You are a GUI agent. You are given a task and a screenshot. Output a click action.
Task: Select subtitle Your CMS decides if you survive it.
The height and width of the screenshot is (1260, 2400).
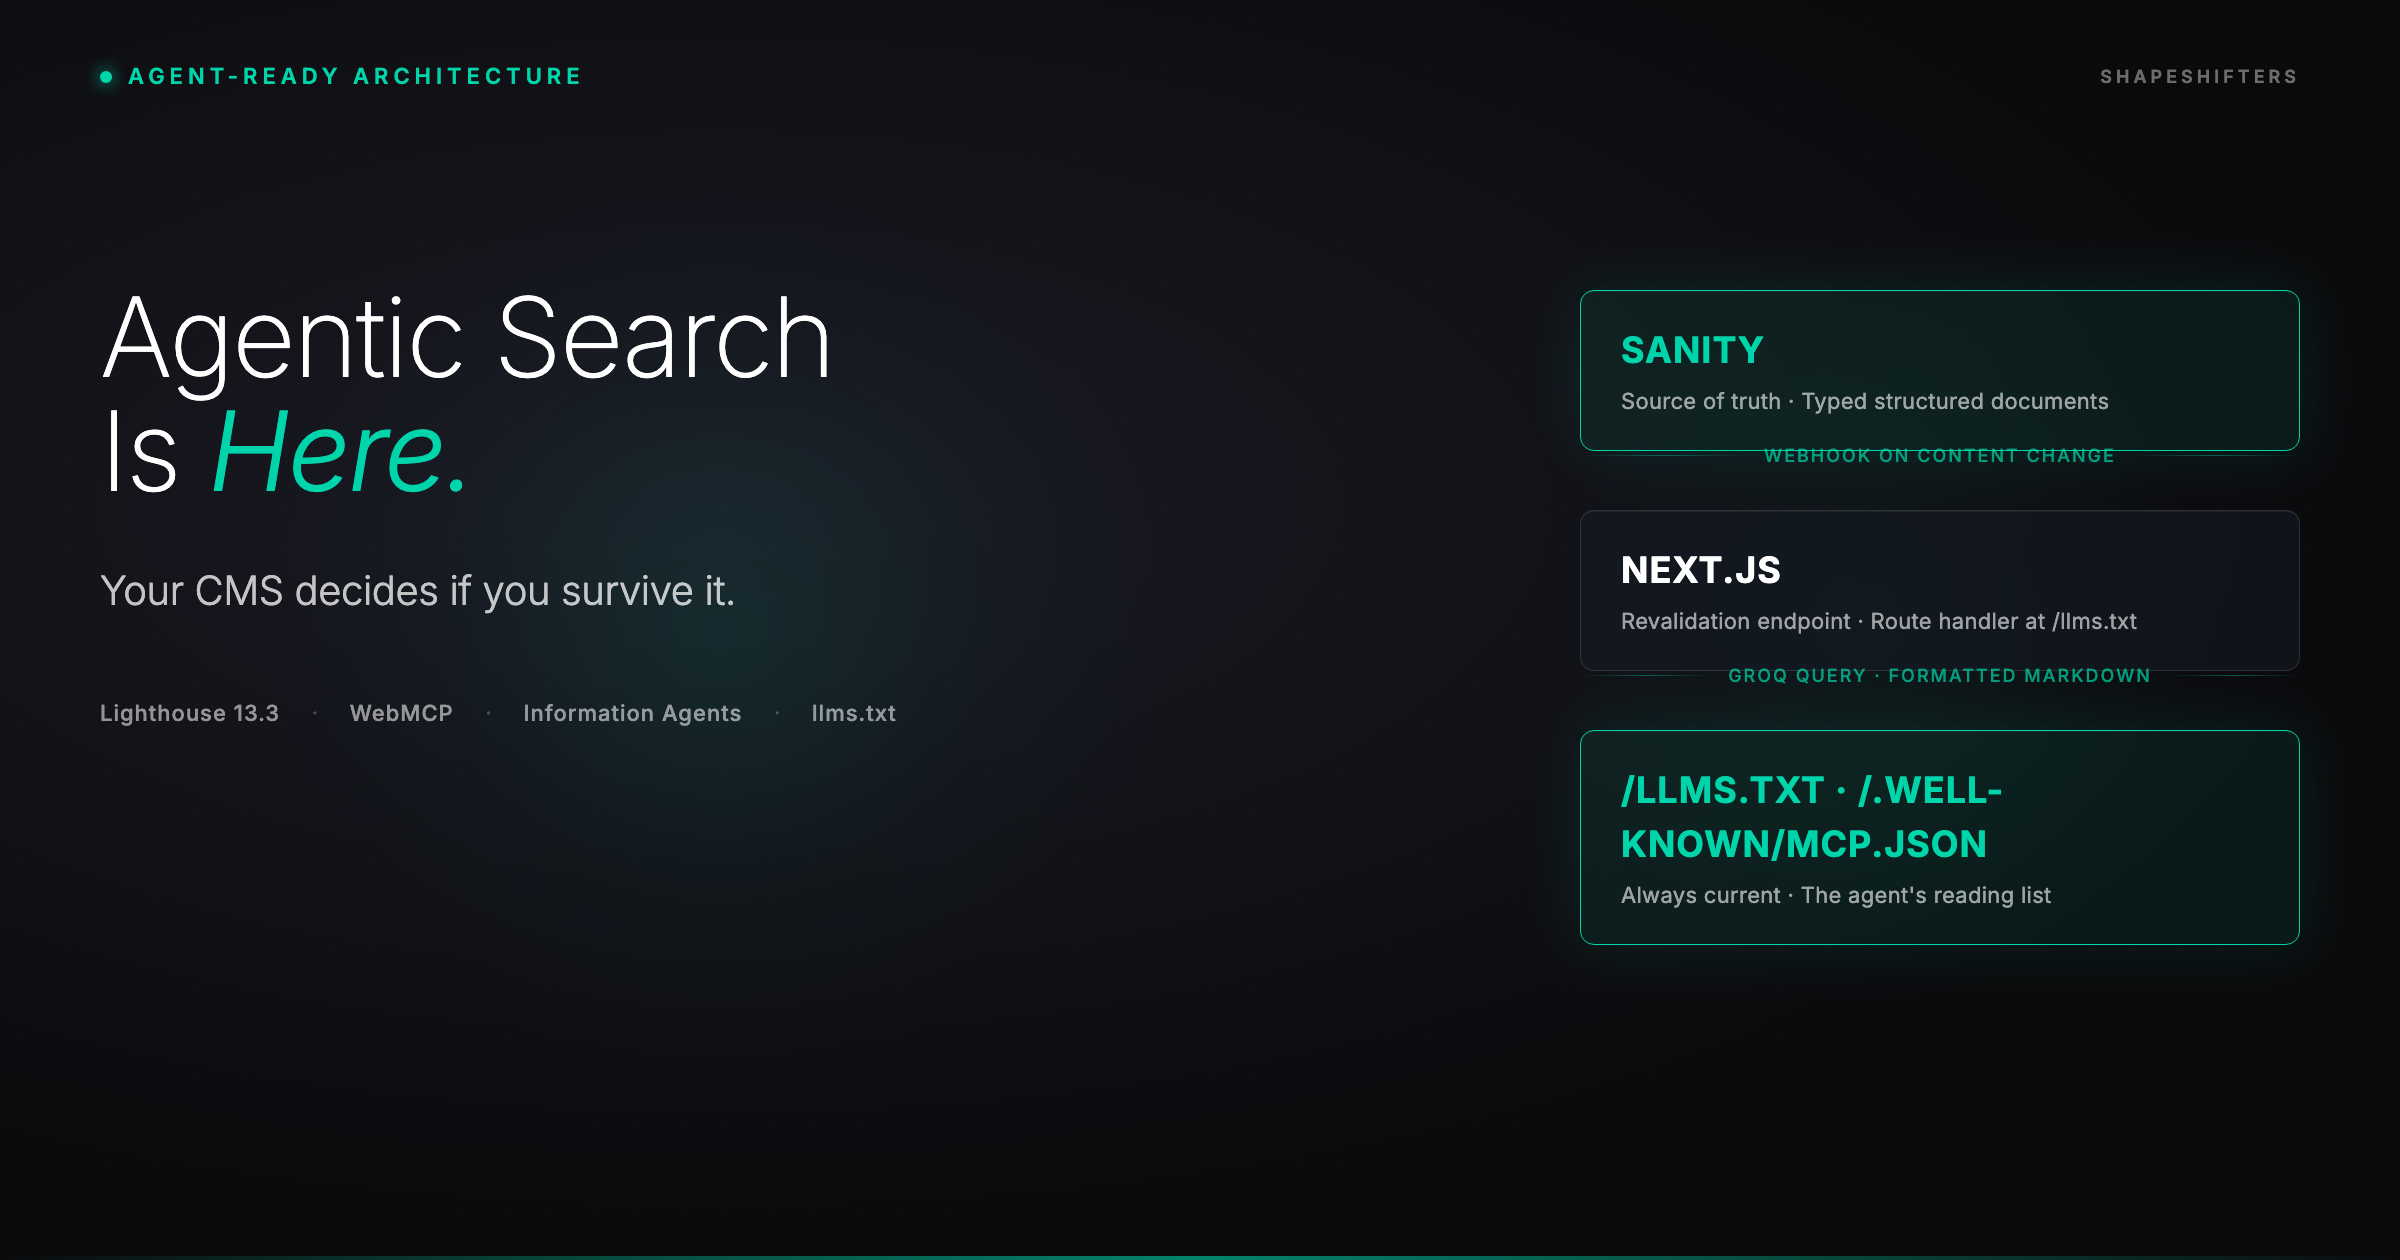tap(418, 591)
